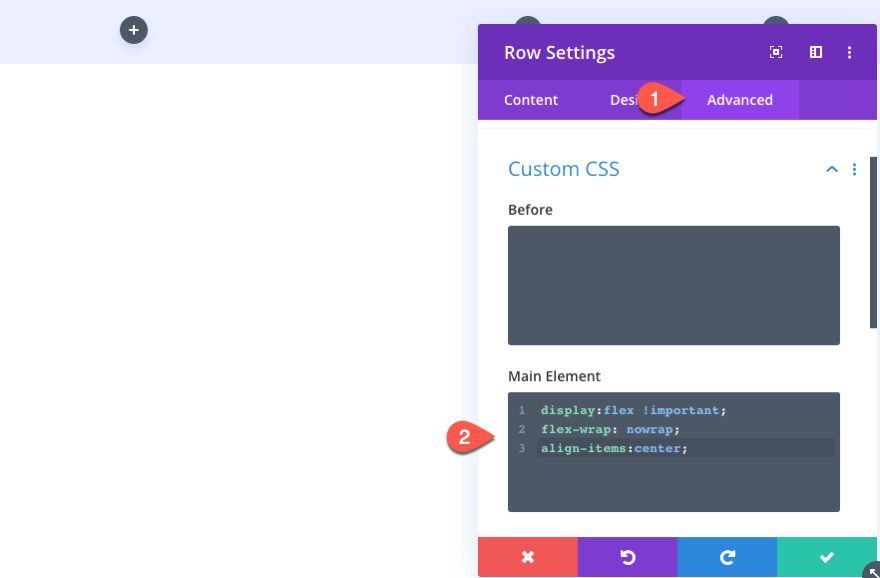Expand Row Settings to fullscreen
The image size is (880, 578).
tap(776, 52)
